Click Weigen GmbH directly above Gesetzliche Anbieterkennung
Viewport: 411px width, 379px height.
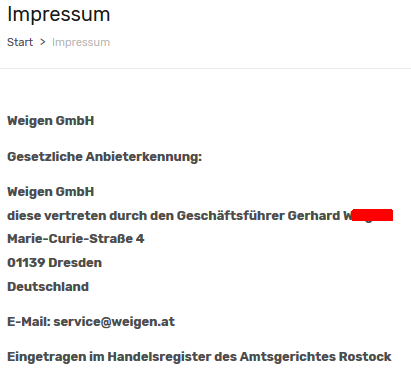pos(51,121)
